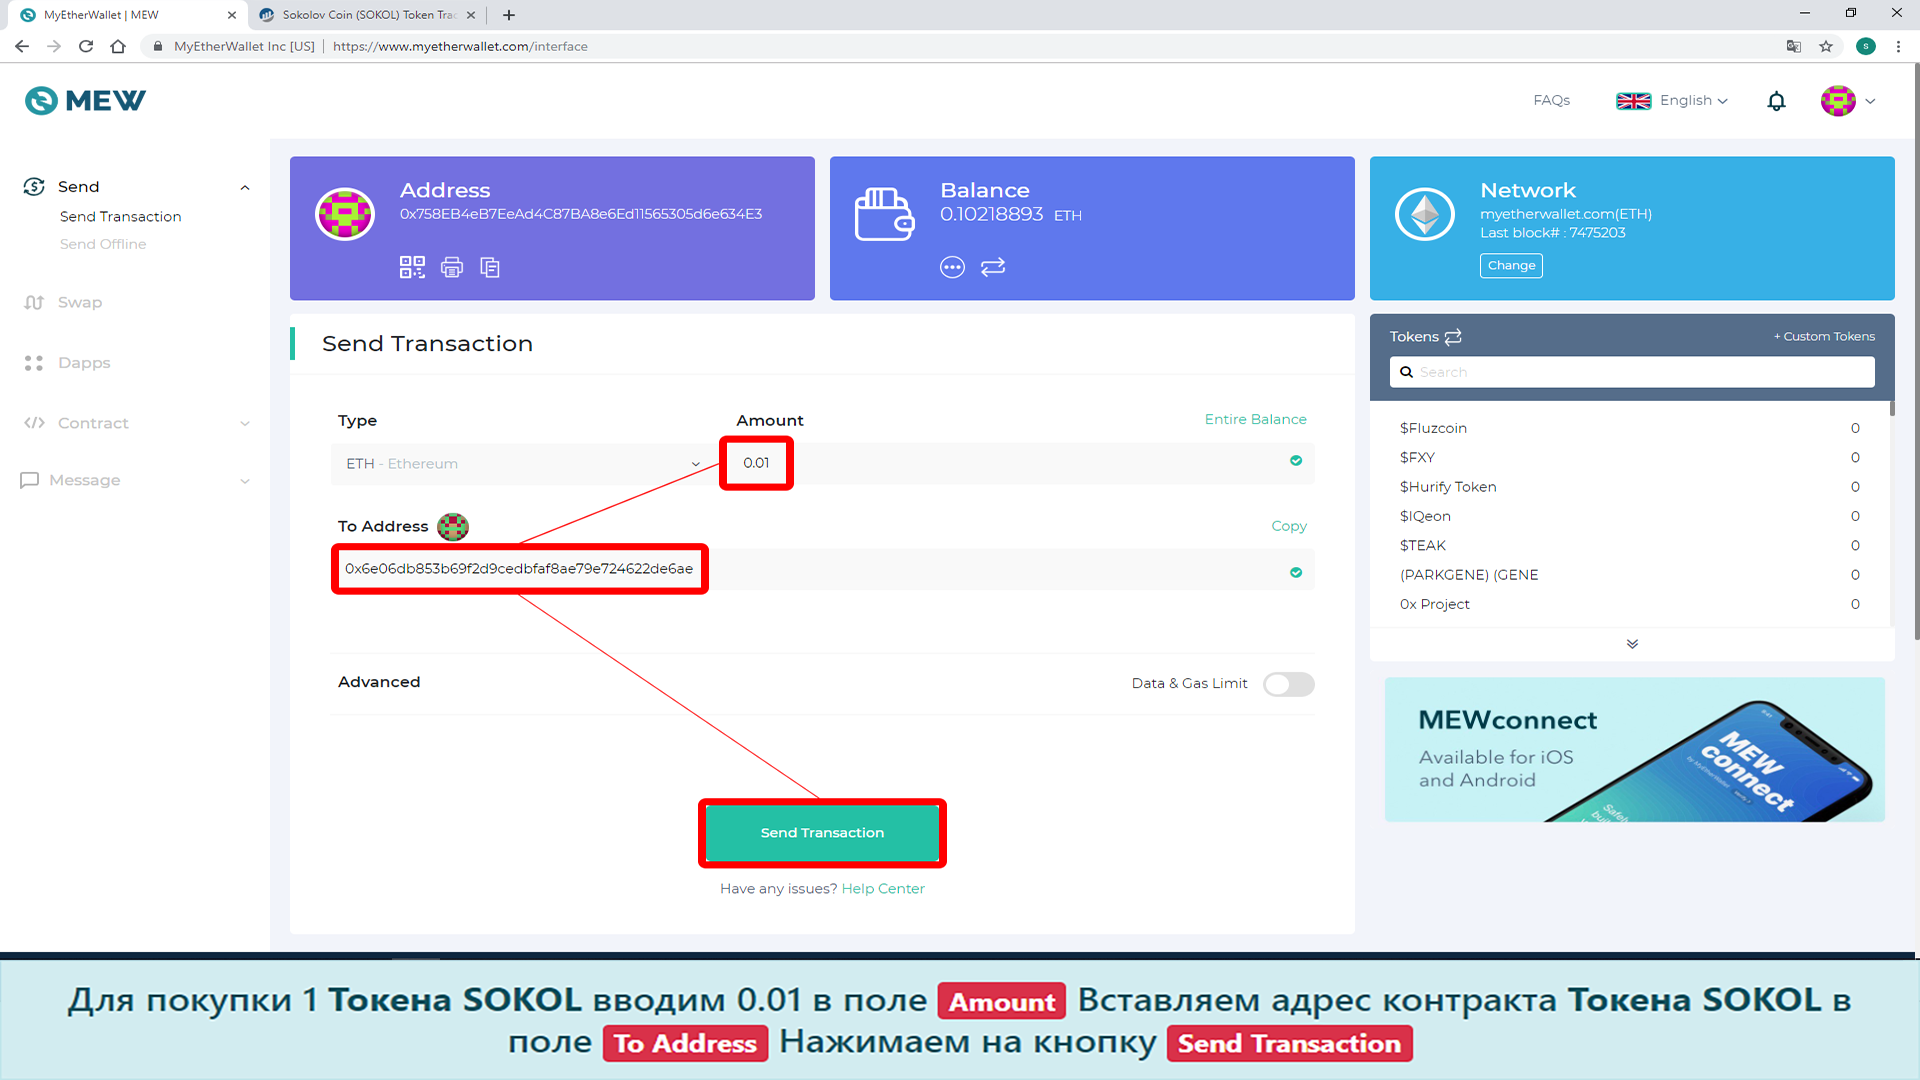The height and width of the screenshot is (1080, 1920).
Task: Click the Send Transaction button
Action: coord(822,833)
